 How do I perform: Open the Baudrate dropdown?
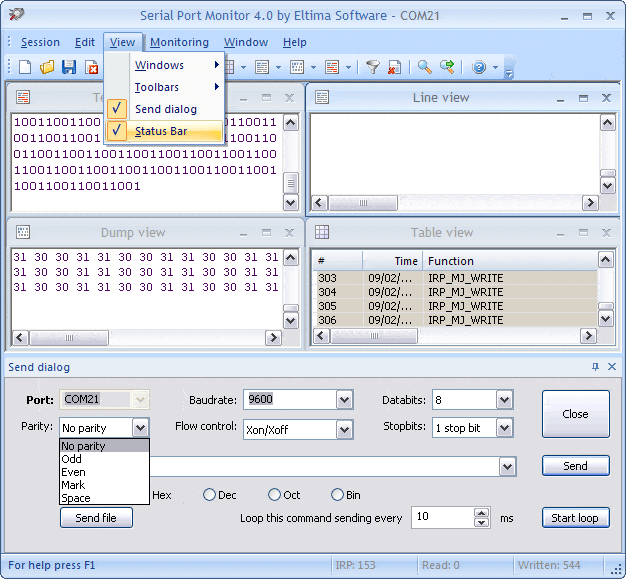[344, 400]
